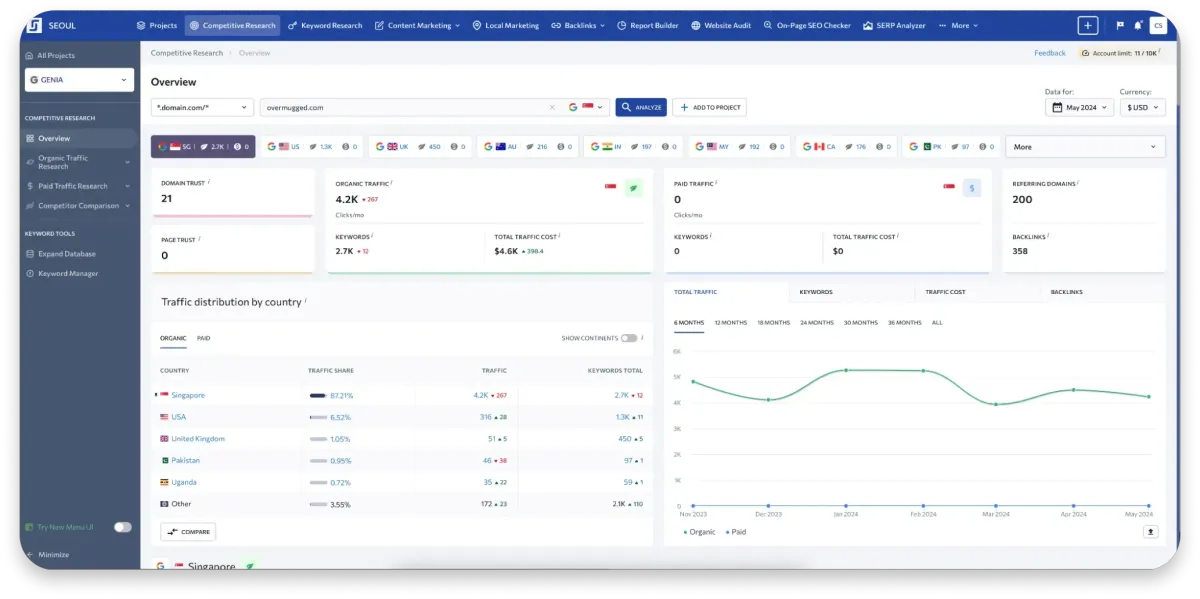Open the Backlinks menu in the top bar
The width and height of the screenshot is (1200, 599).
579,26
